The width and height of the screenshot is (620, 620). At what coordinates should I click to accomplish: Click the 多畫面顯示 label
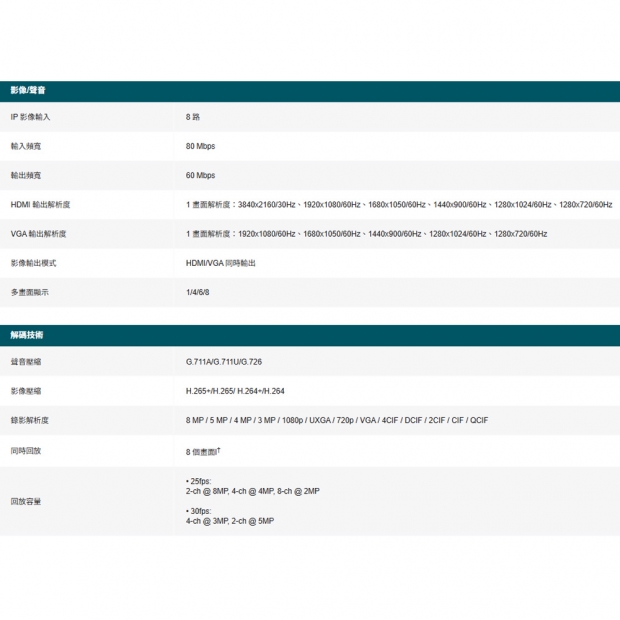(30, 293)
